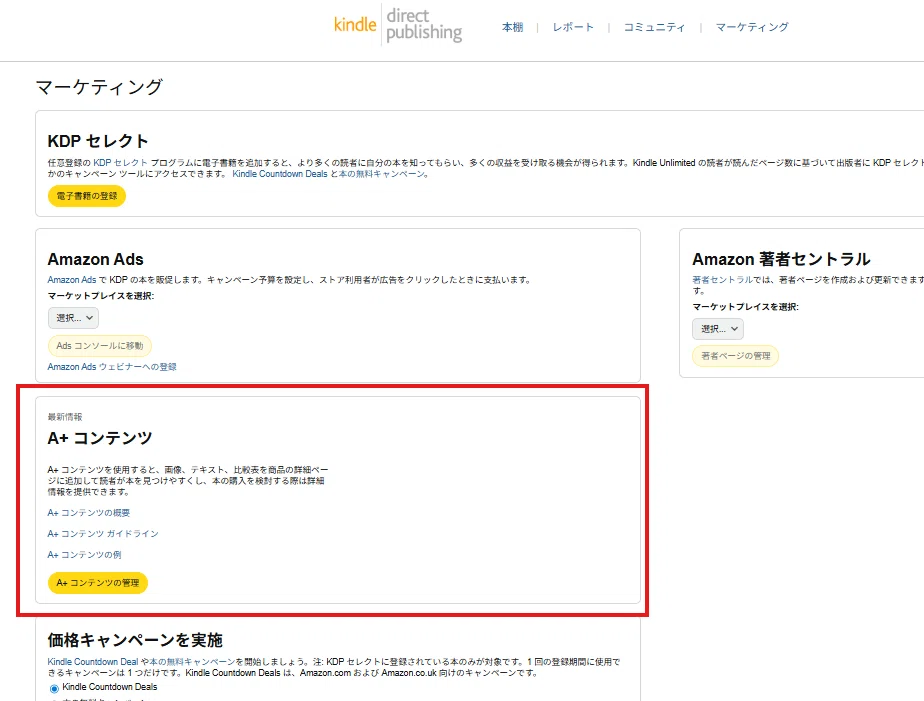Expand the Amazon Ads marketplace 選択 dropdown
This screenshot has width=924, height=701.
(x=73, y=318)
